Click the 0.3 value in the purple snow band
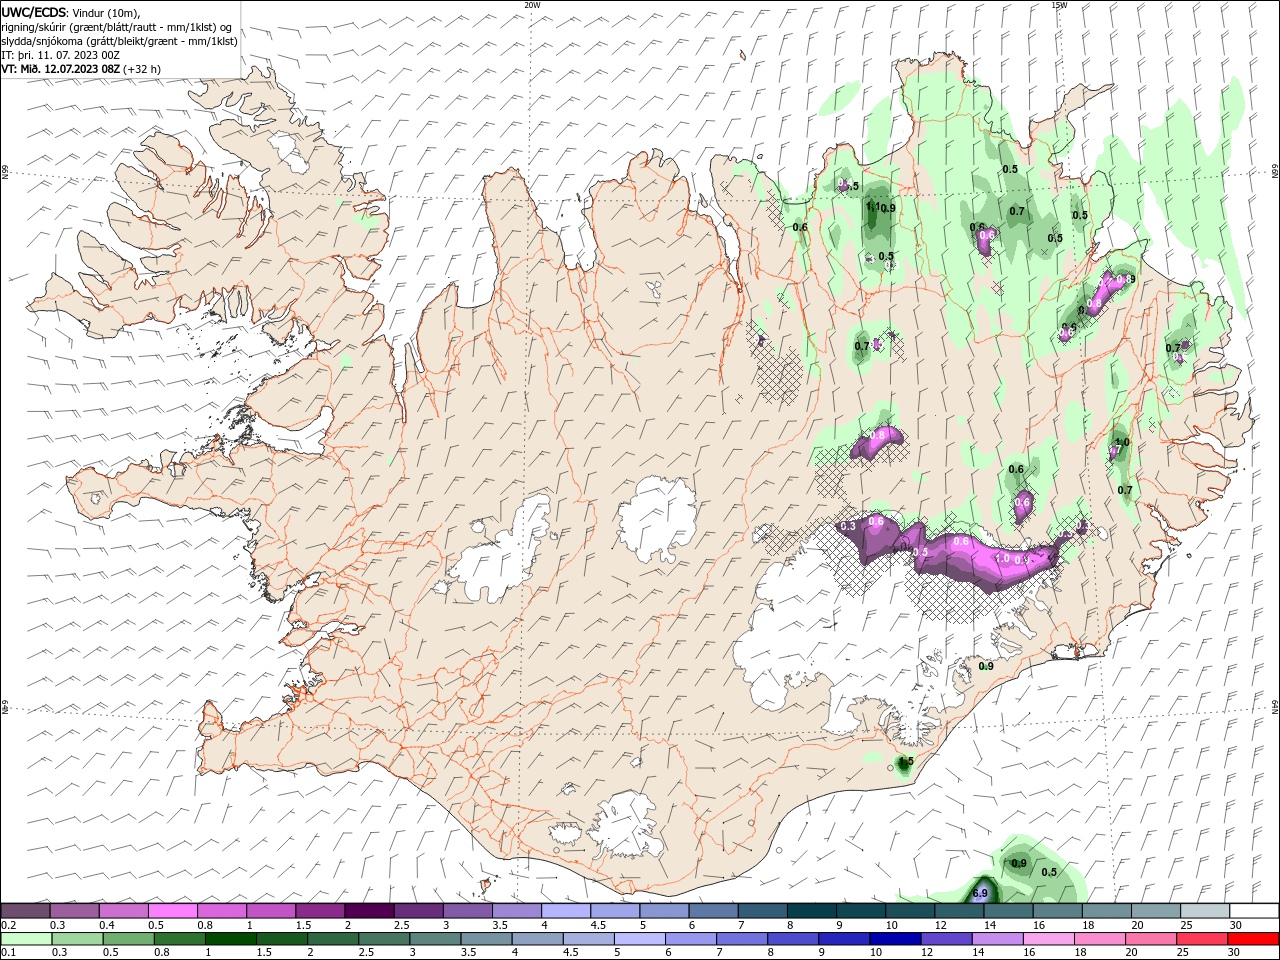This screenshot has height=960, width=1280. (x=847, y=526)
